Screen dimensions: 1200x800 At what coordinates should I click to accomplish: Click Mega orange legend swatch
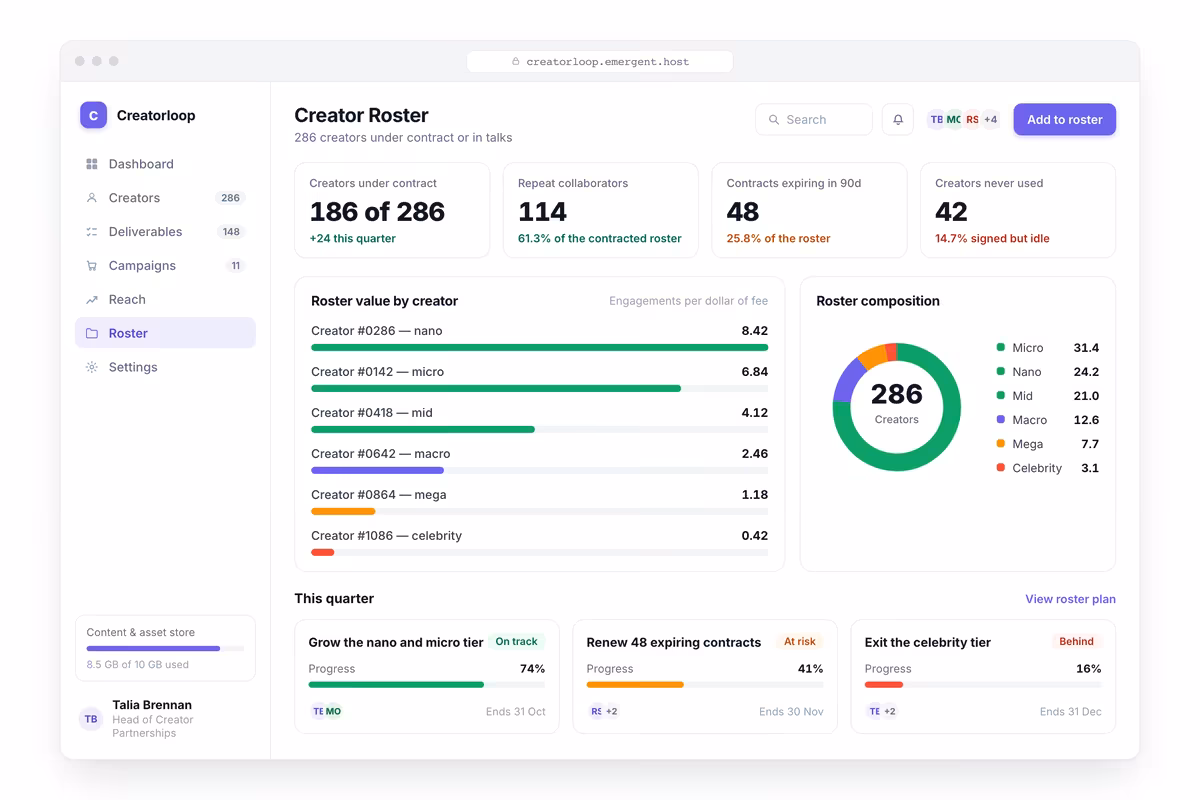tap(1000, 444)
